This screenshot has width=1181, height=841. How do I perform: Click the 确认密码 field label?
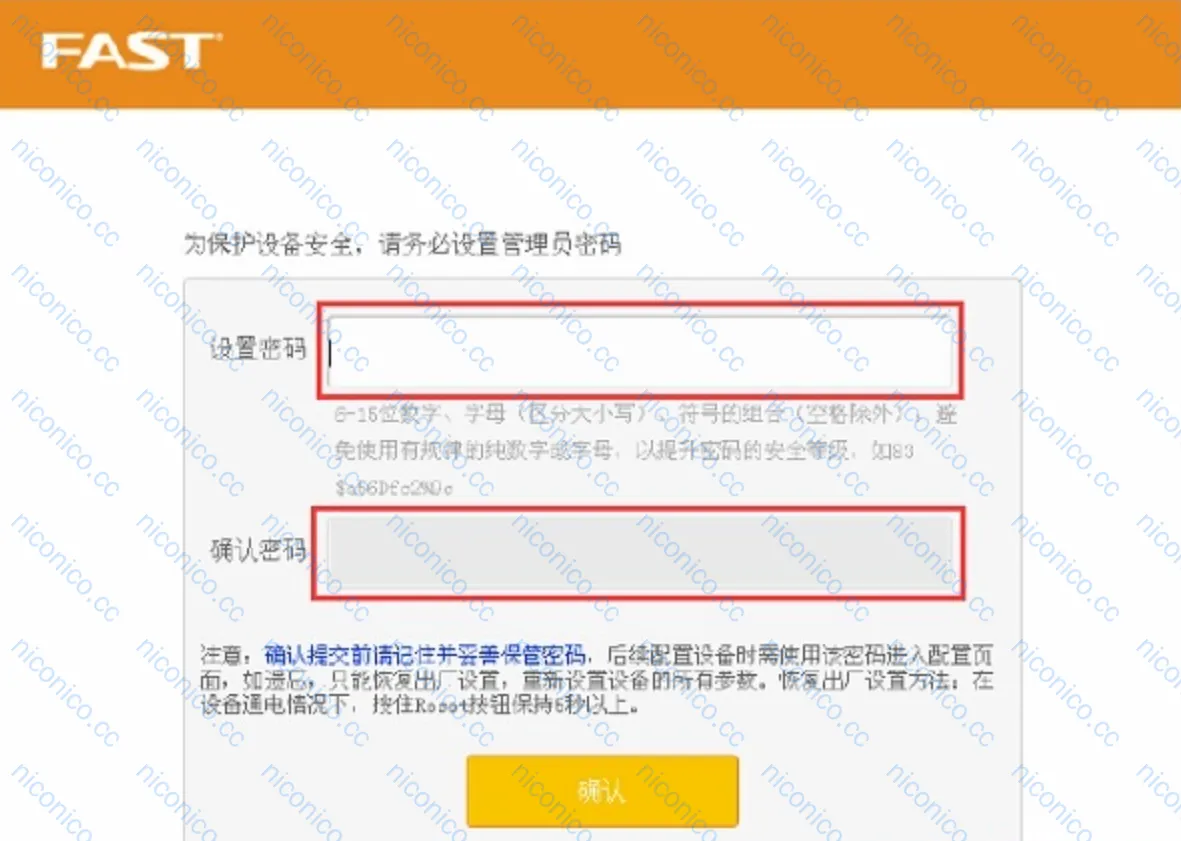pos(258,550)
